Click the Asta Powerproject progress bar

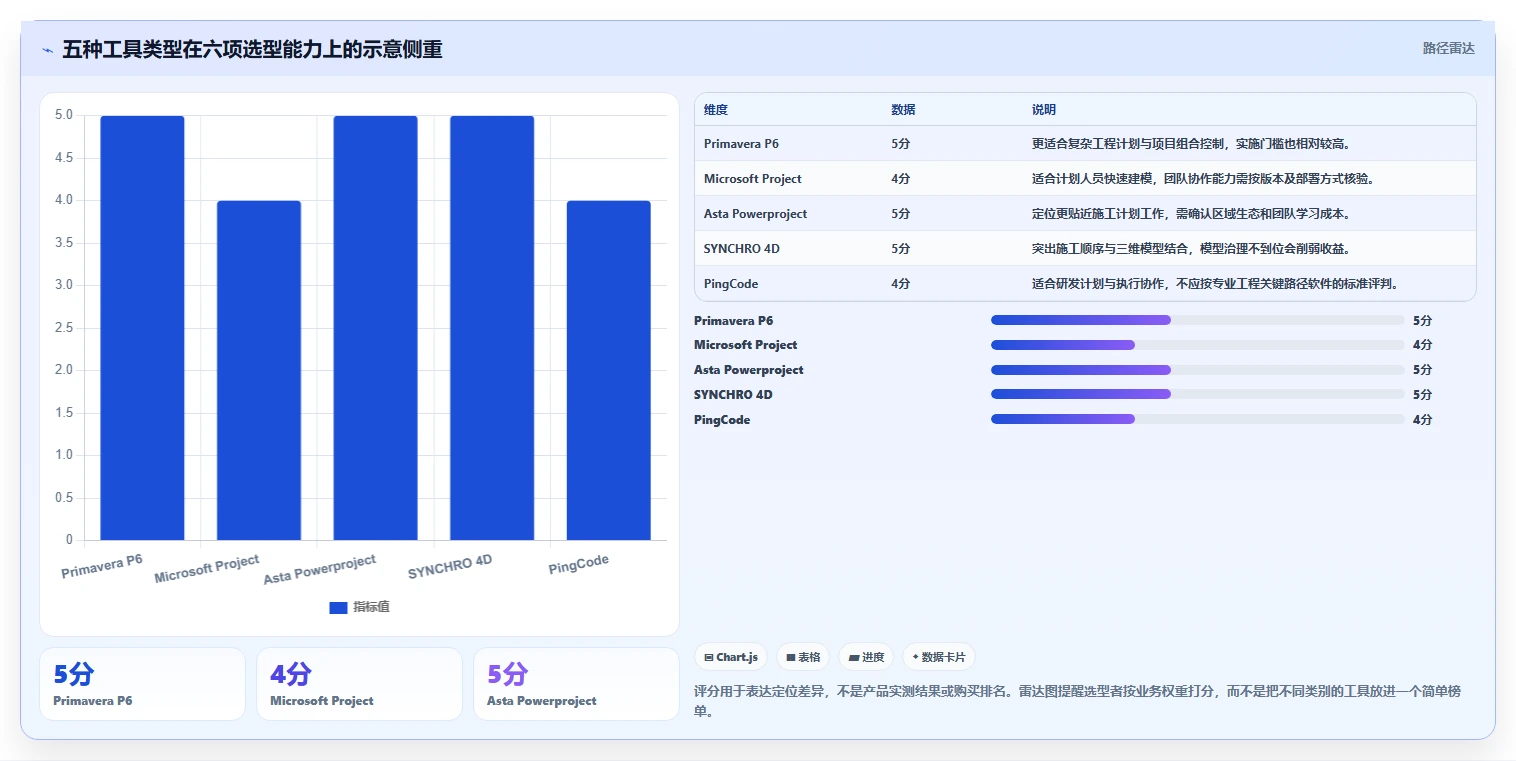[x=1198, y=370]
